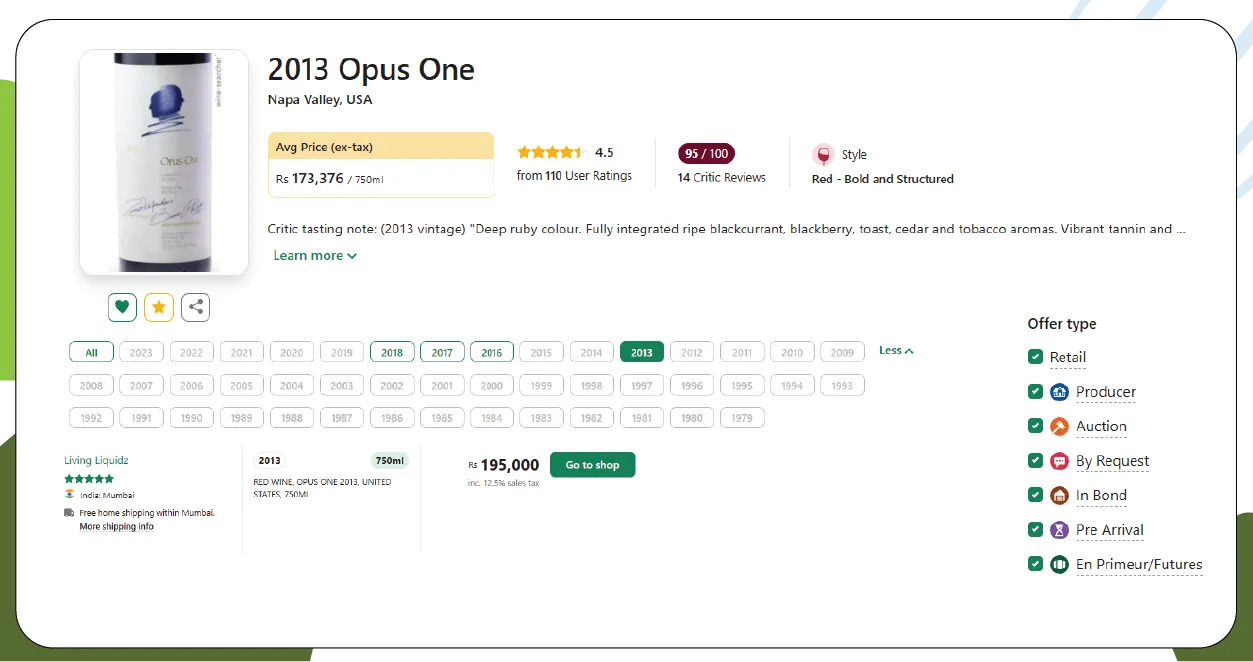Pick the 1979 vintage chip
This screenshot has height=662, width=1253.
pyautogui.click(x=742, y=418)
